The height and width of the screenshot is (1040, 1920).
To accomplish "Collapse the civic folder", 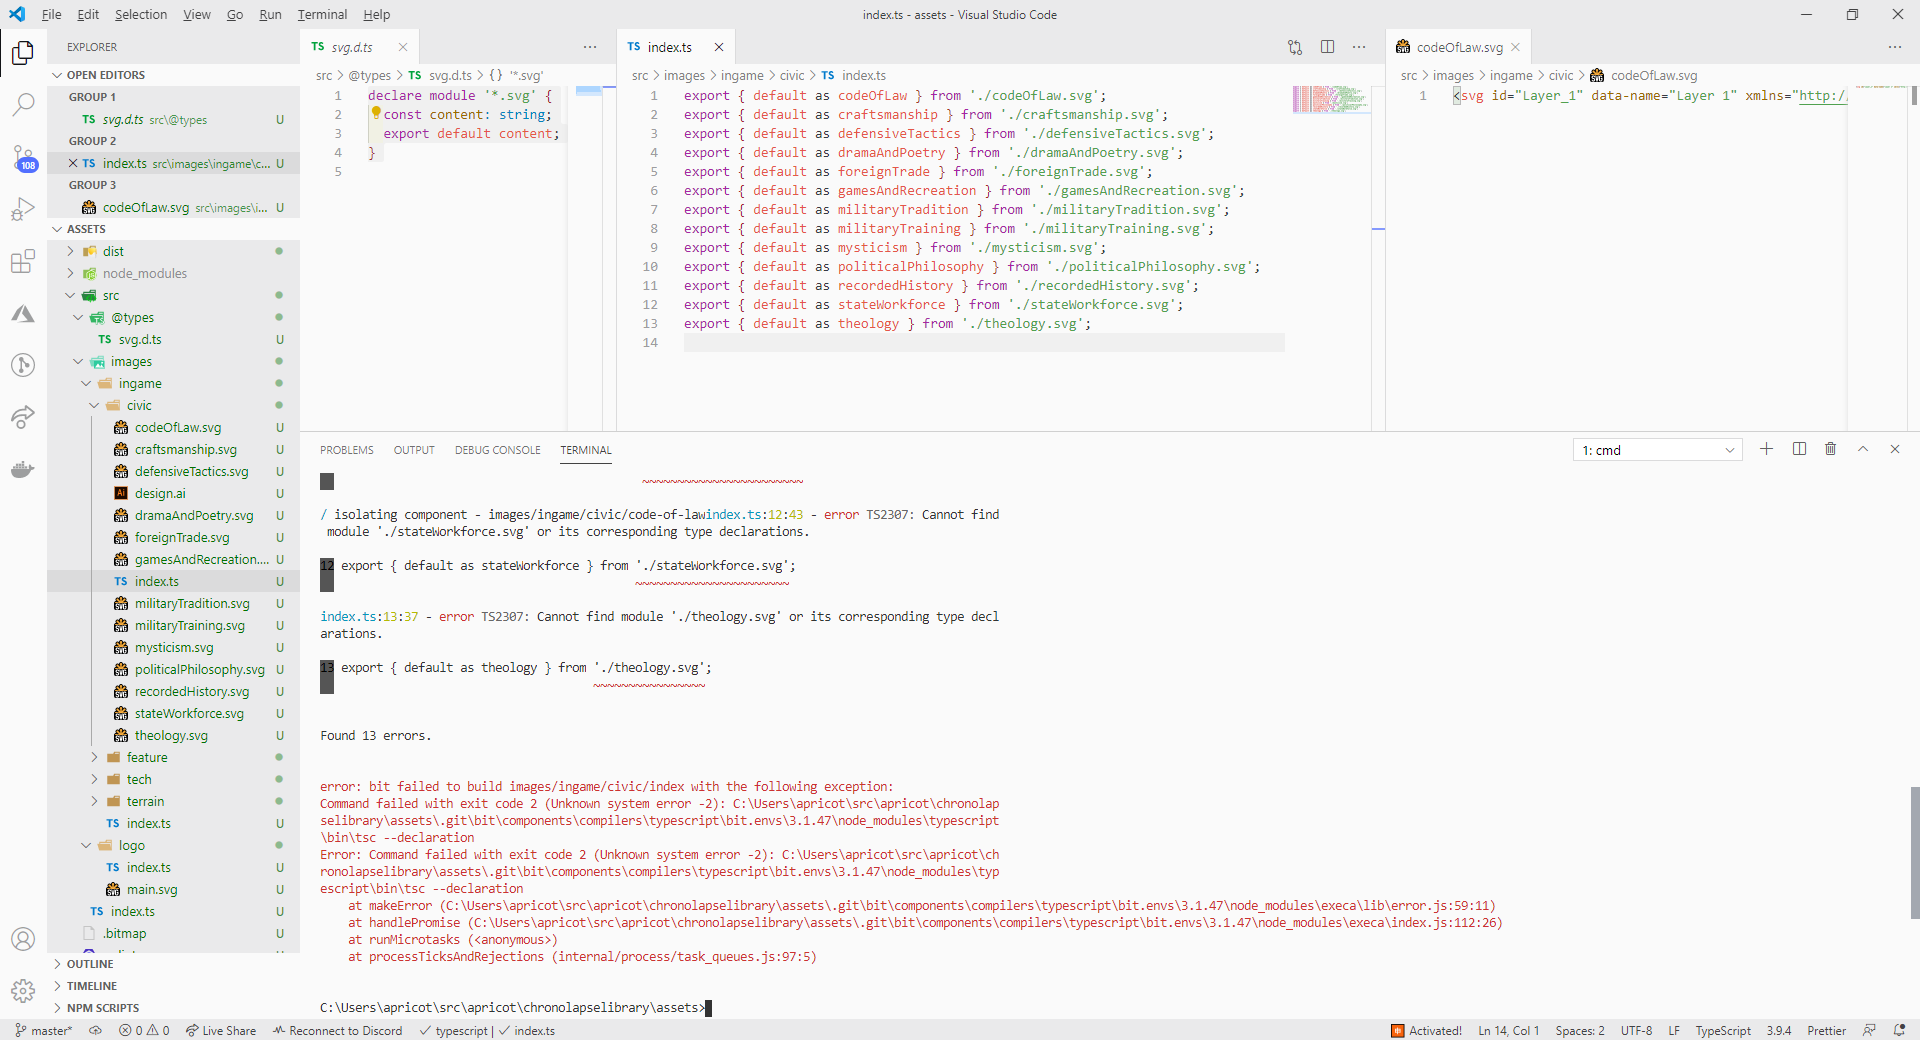I will click(94, 405).
